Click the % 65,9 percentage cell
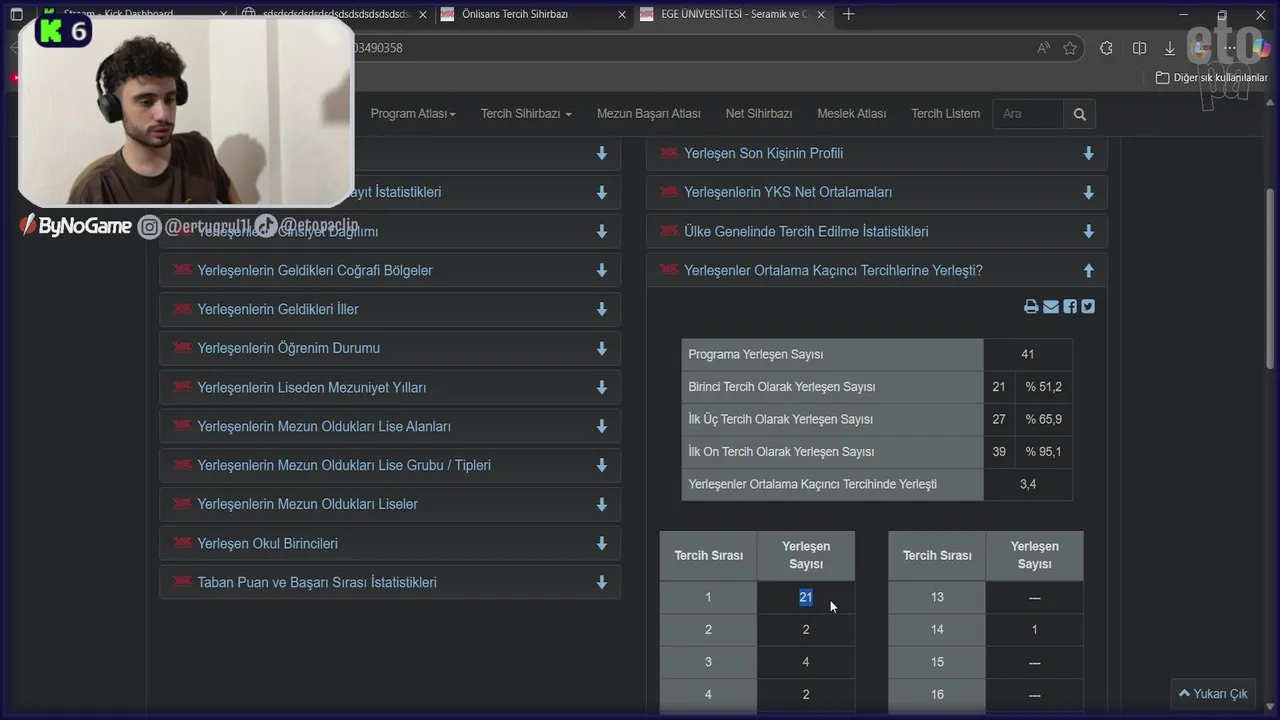Screen dimensions: 1280x720 click(1043, 420)
